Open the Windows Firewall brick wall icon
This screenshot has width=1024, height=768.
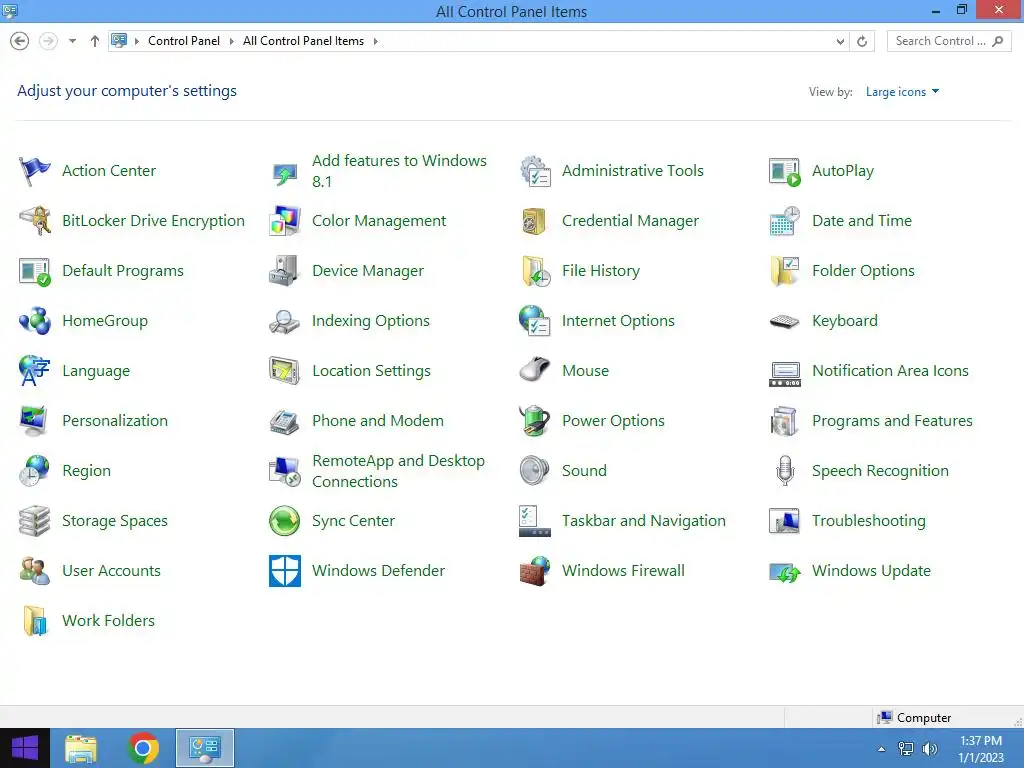535,571
